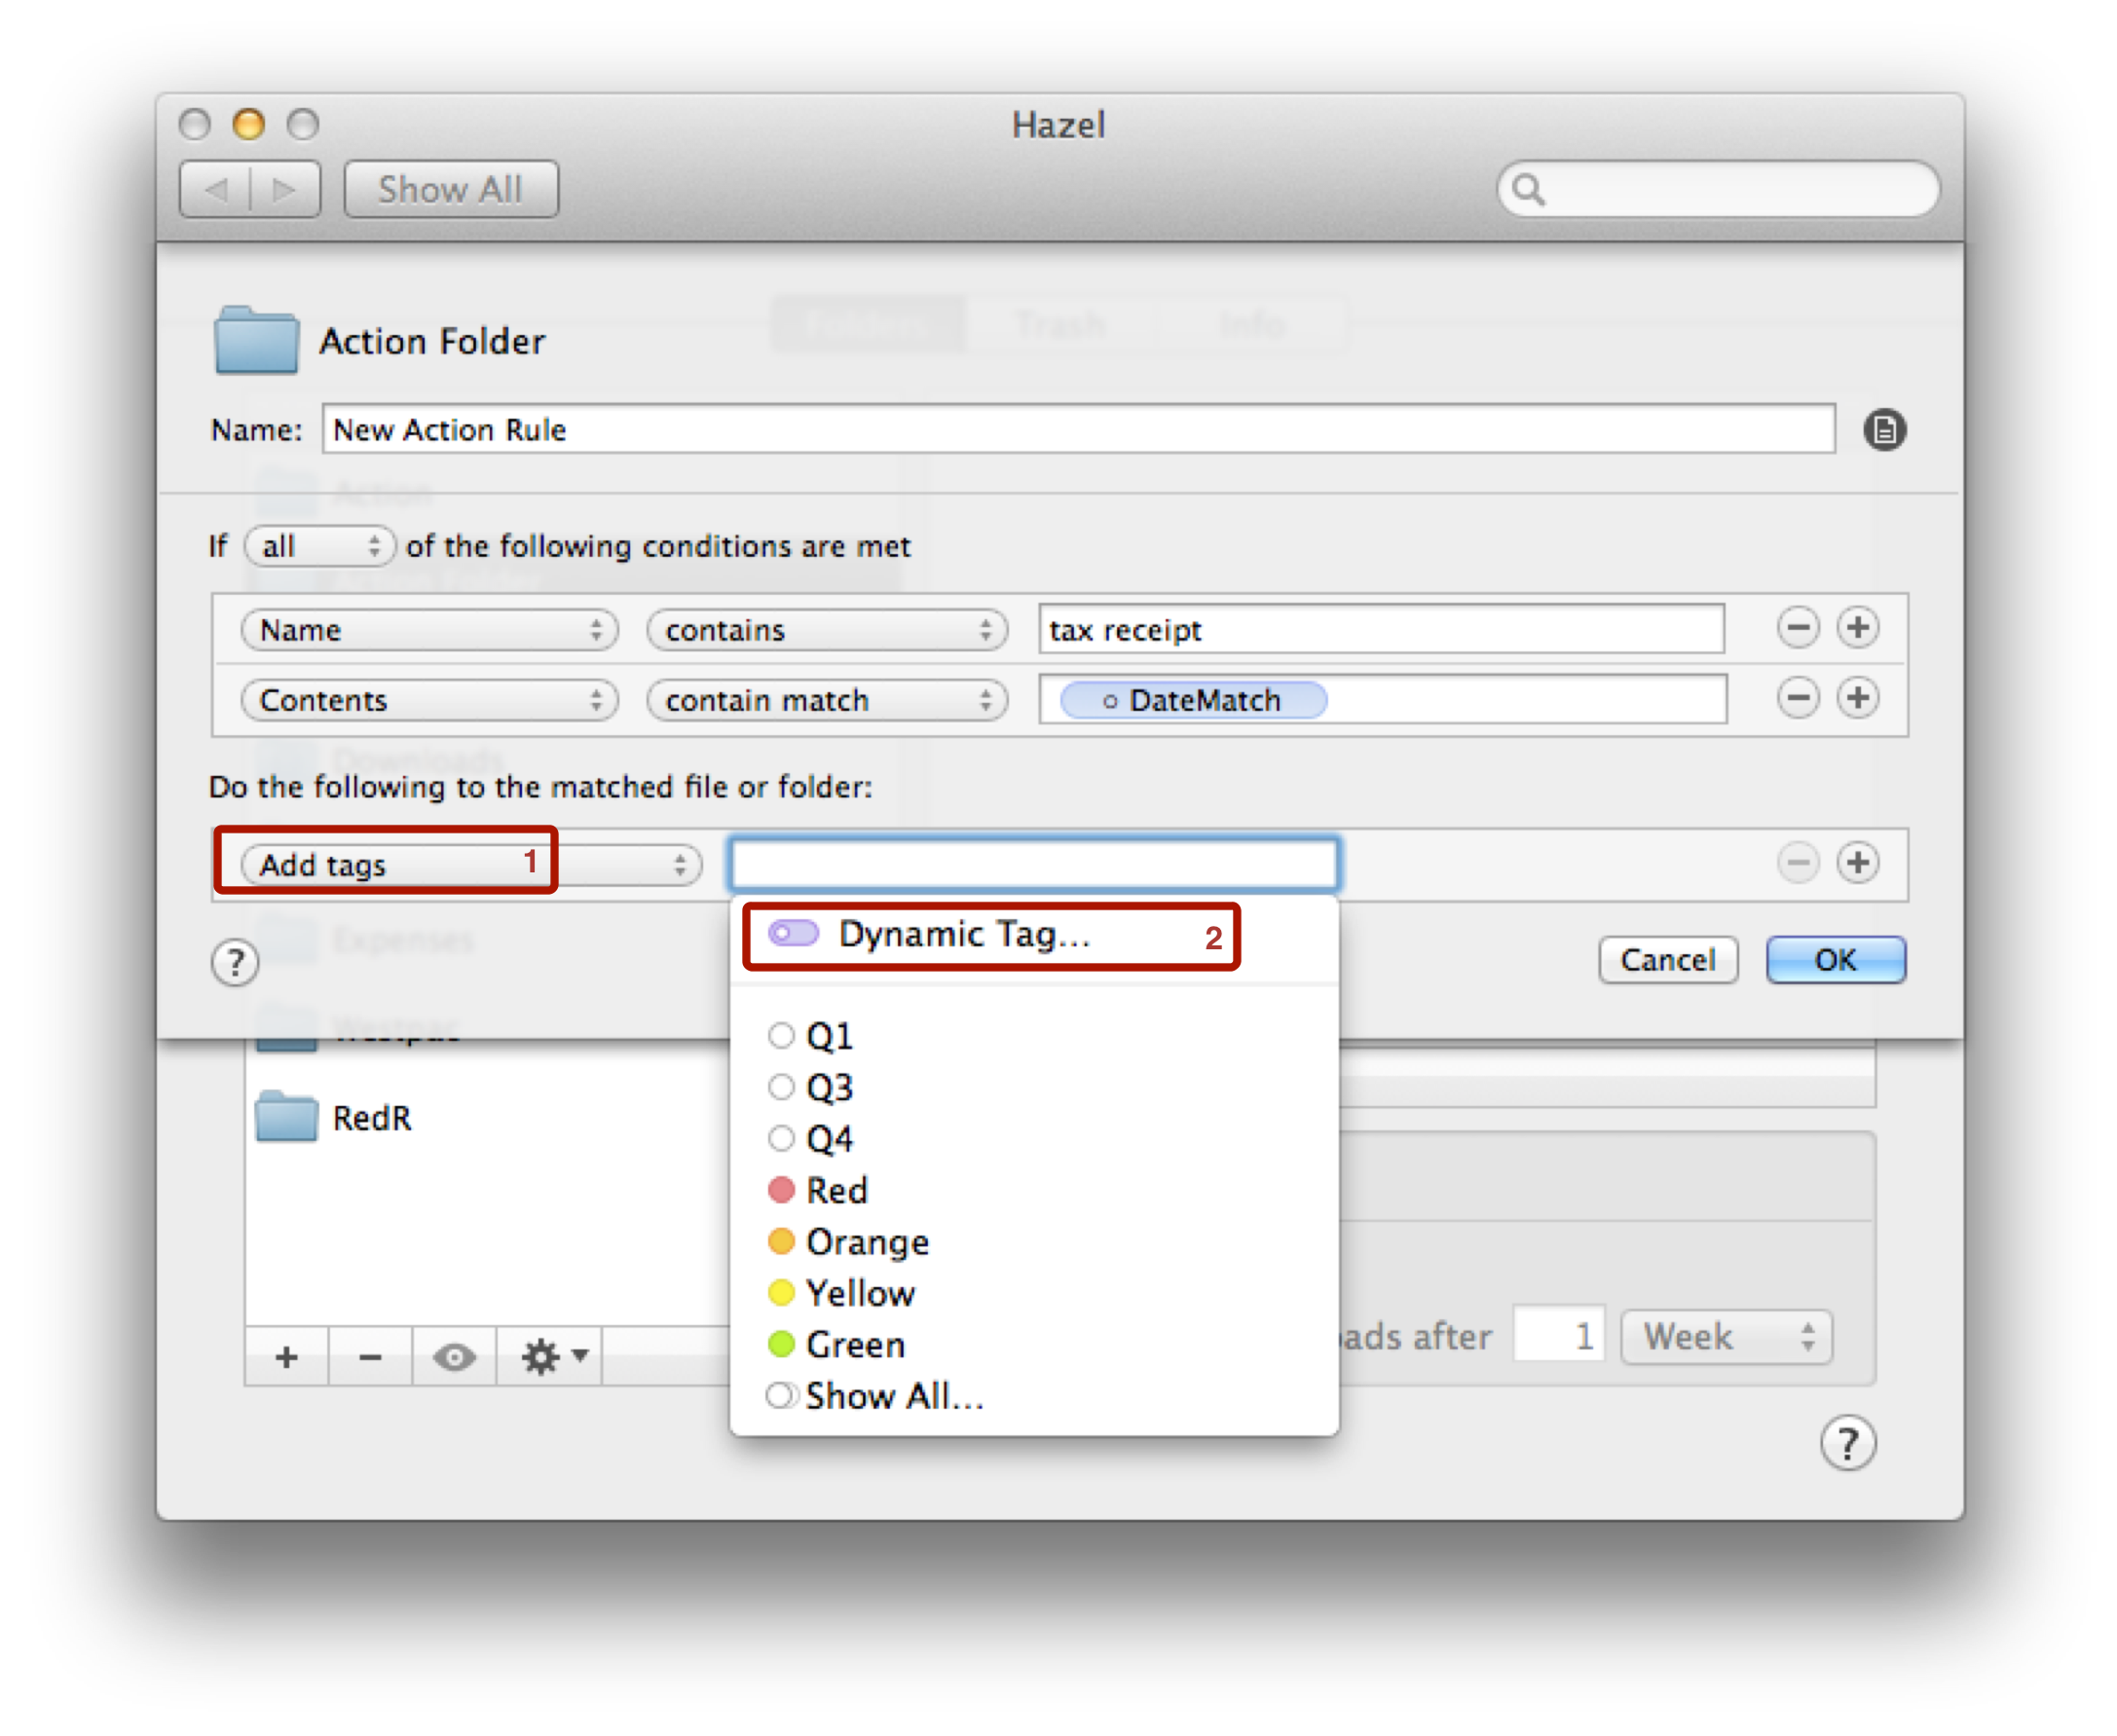This screenshot has height=1736, width=2117.
Task: Add another action with the plus button
Action: 1858,863
